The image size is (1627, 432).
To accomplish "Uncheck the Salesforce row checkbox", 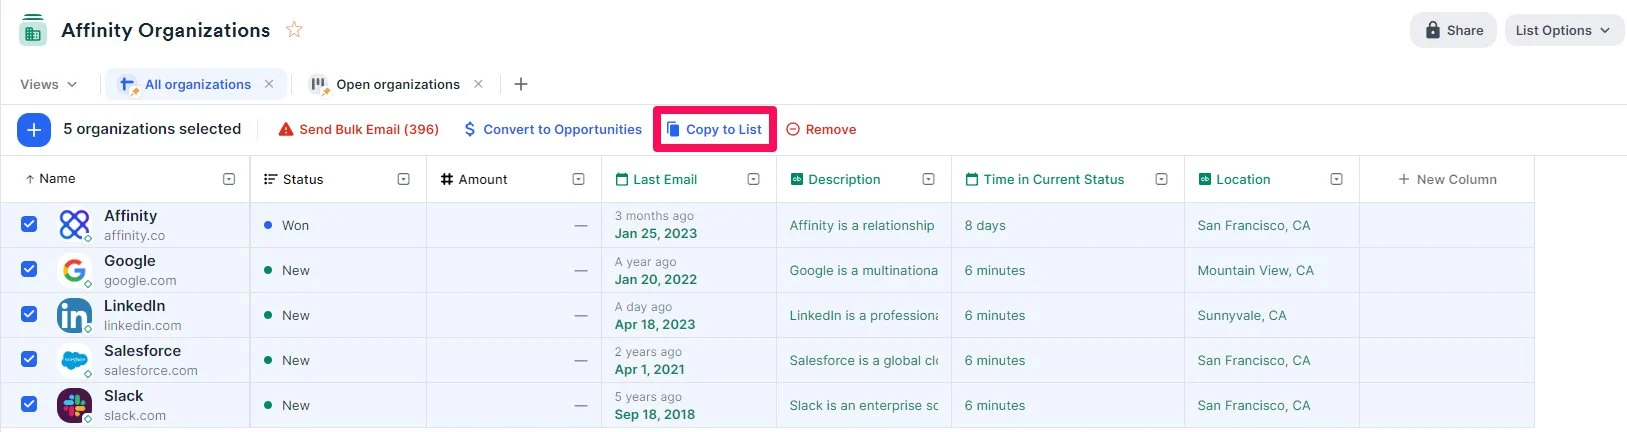I will (29, 359).
